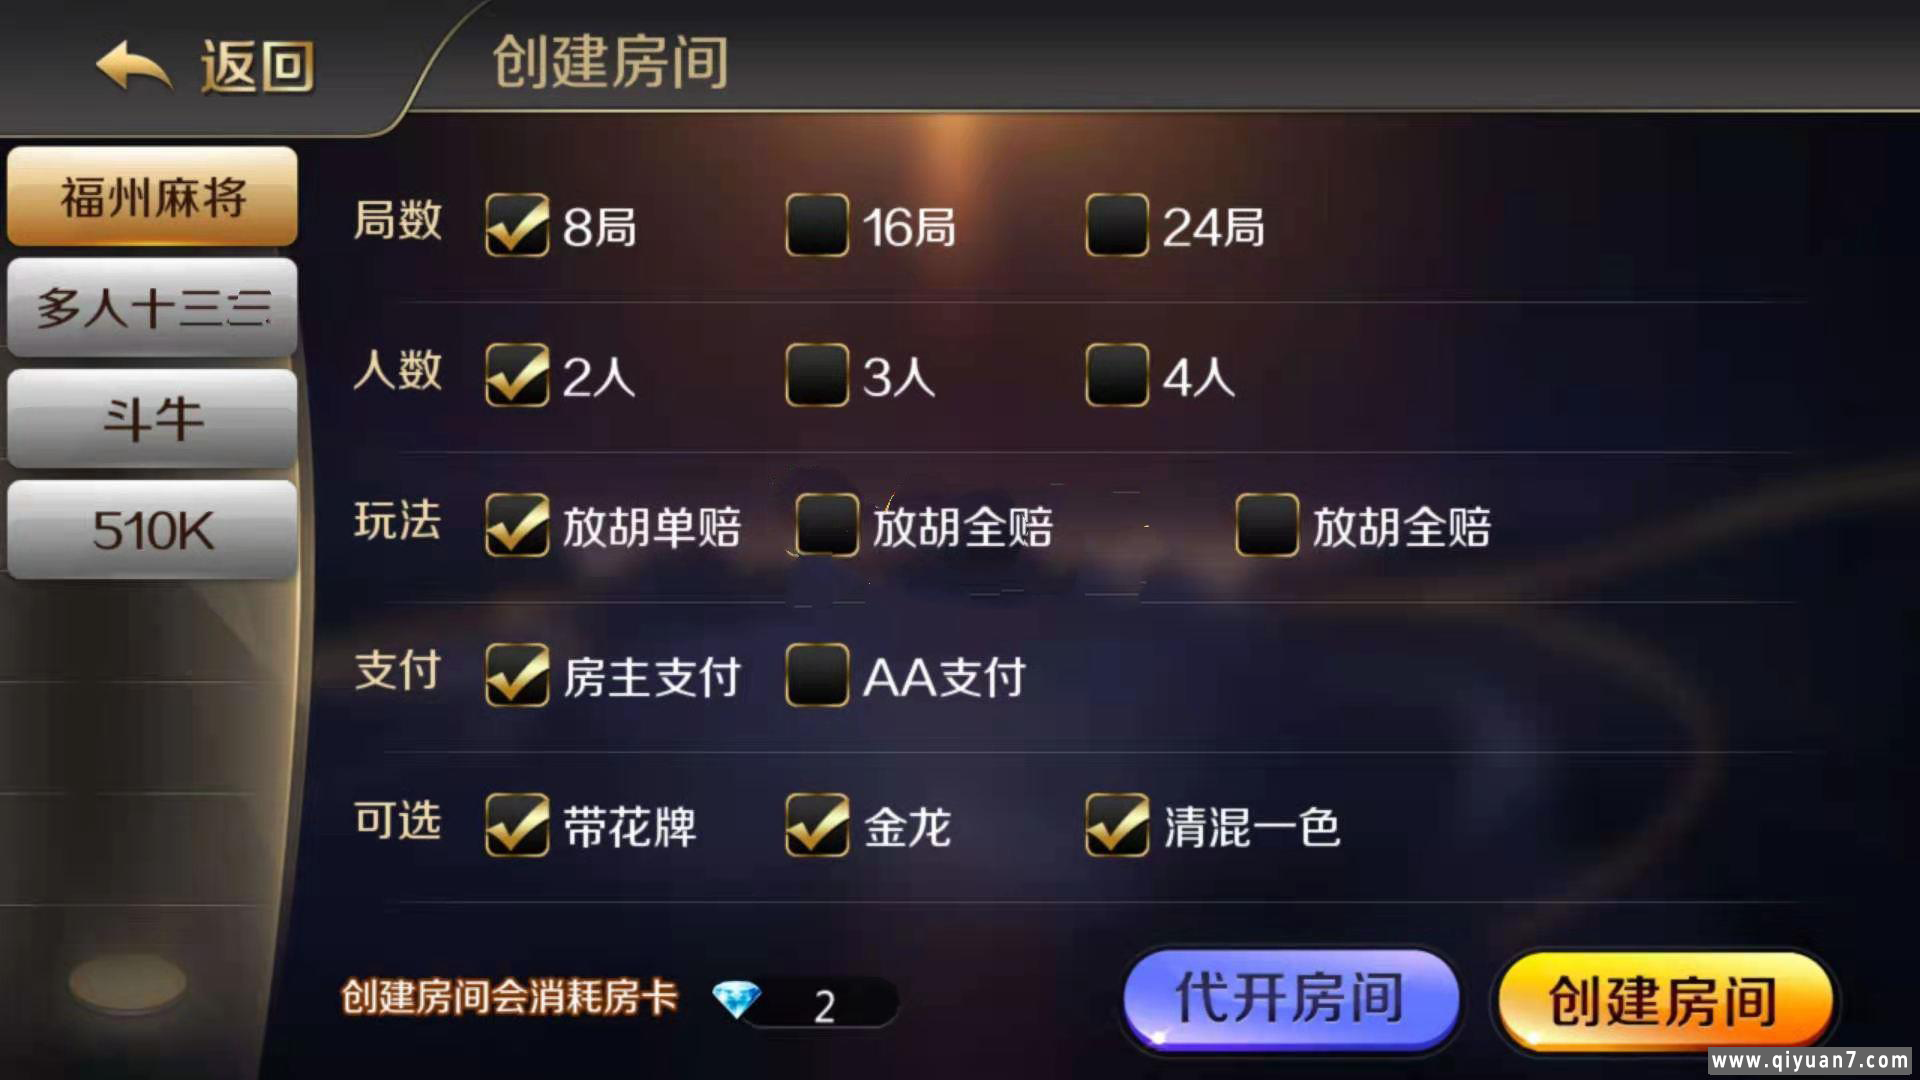Viewport: 1920px width, 1080px height.
Task: Uncheck the 清混一色 option
Action: click(1117, 825)
